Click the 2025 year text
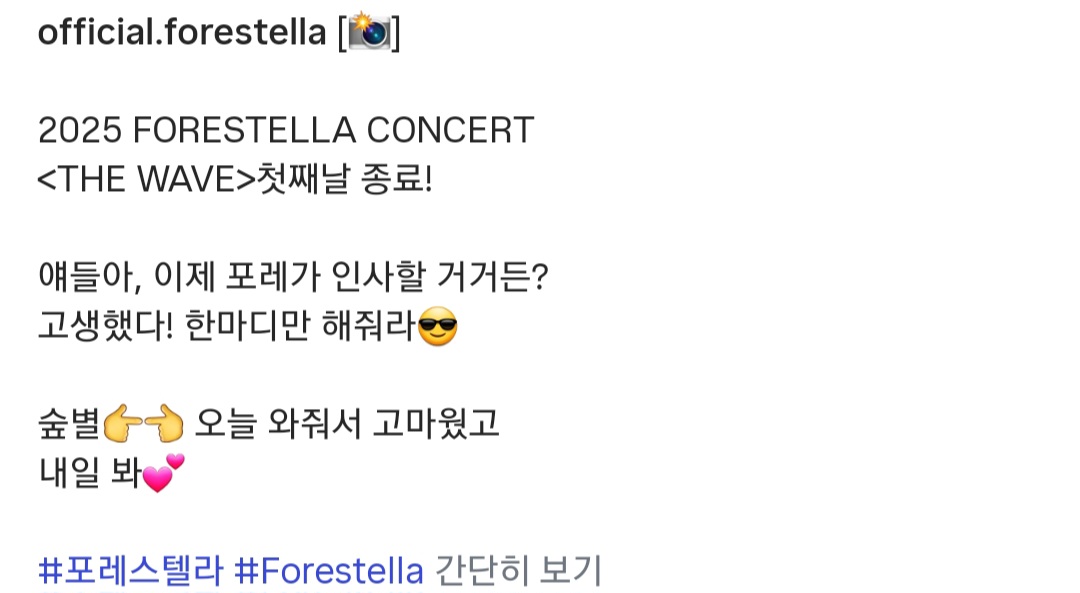Screen dimensions: 1080x593 pos(80,130)
